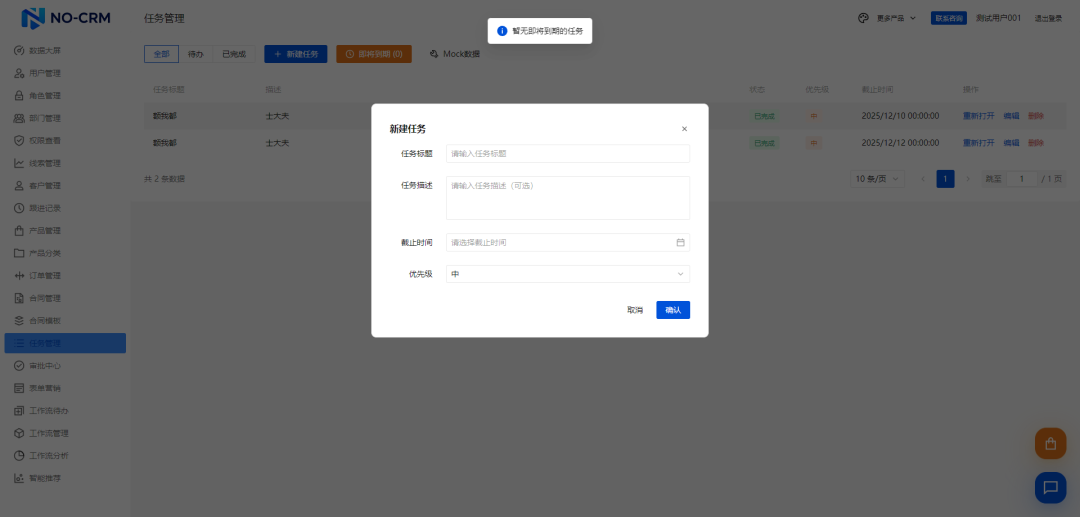Click the 跳至 page number input

click(x=1022, y=179)
